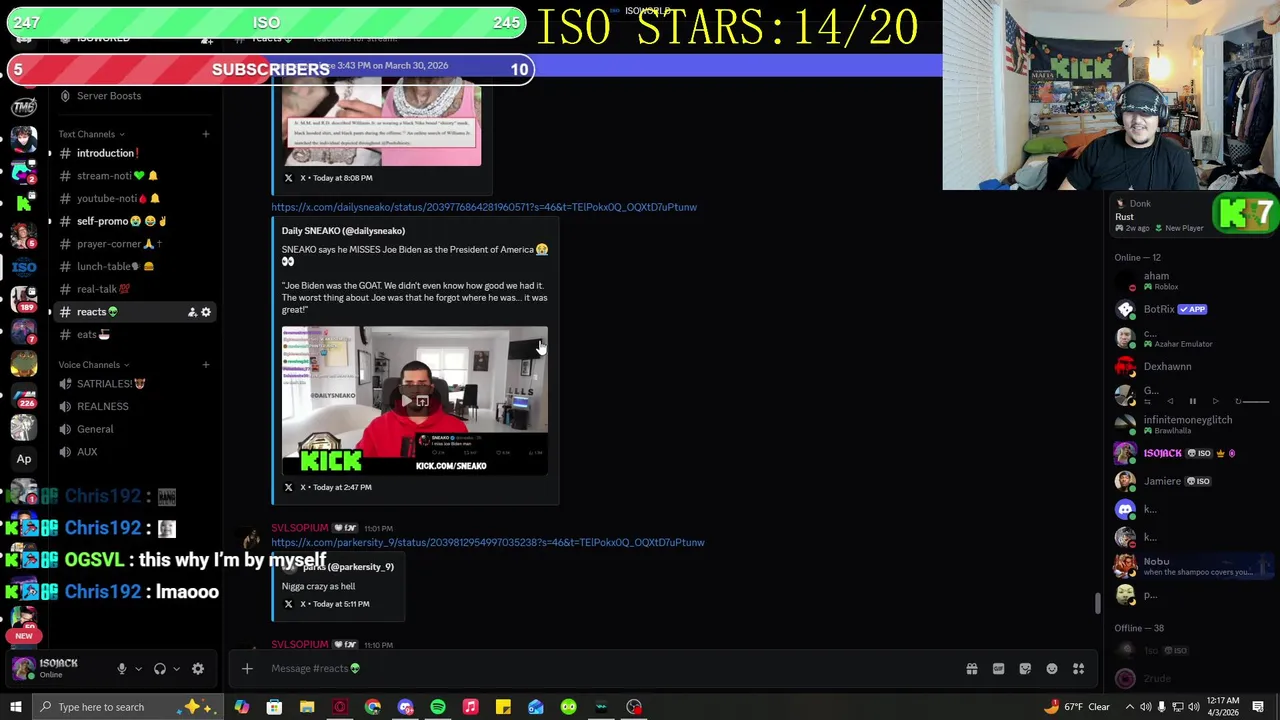Open the sticker picker
This screenshot has height=720, width=1280.
click(x=1025, y=669)
